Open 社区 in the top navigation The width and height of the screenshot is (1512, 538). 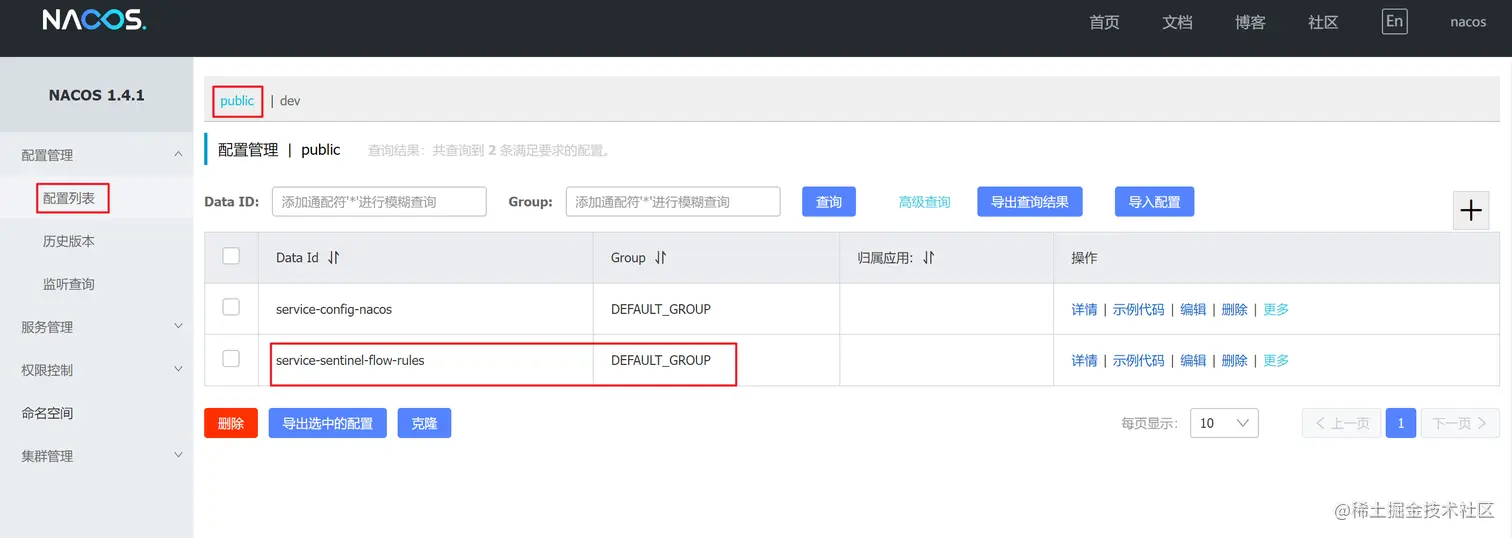point(1323,22)
